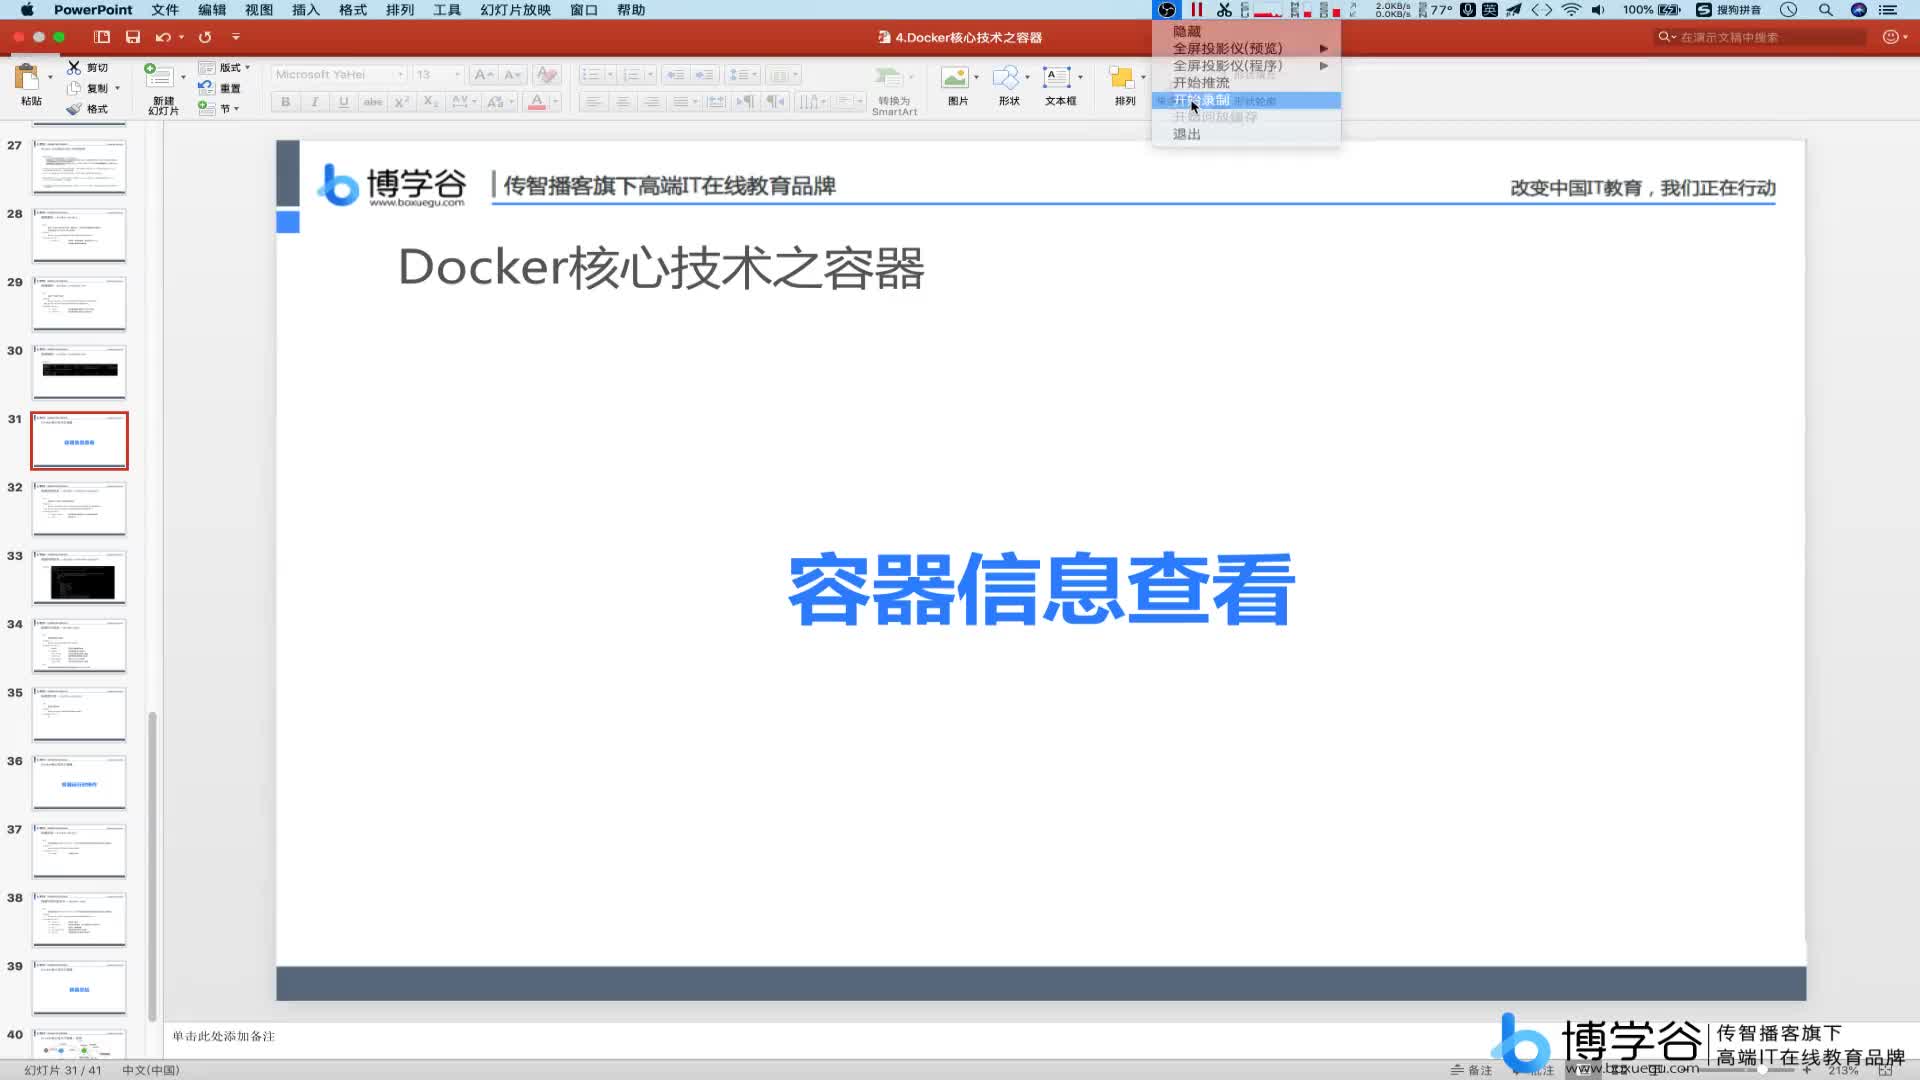Click Convert to SmartArt icon
The width and height of the screenshot is (1920, 1080).
[888, 77]
